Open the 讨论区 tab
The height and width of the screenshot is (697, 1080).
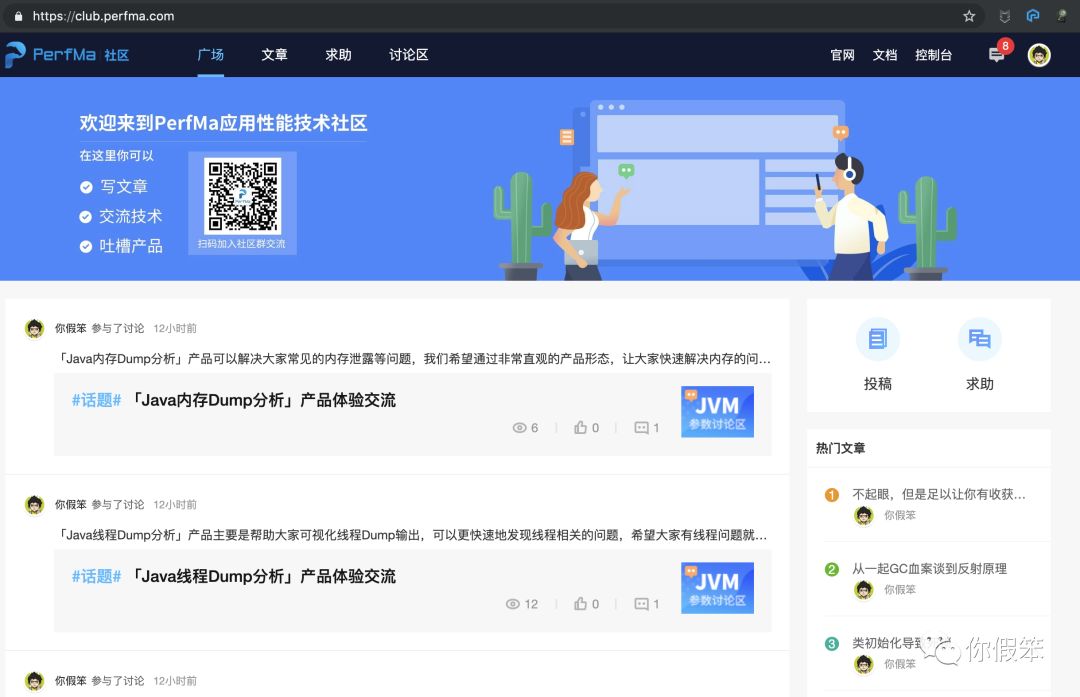click(407, 55)
